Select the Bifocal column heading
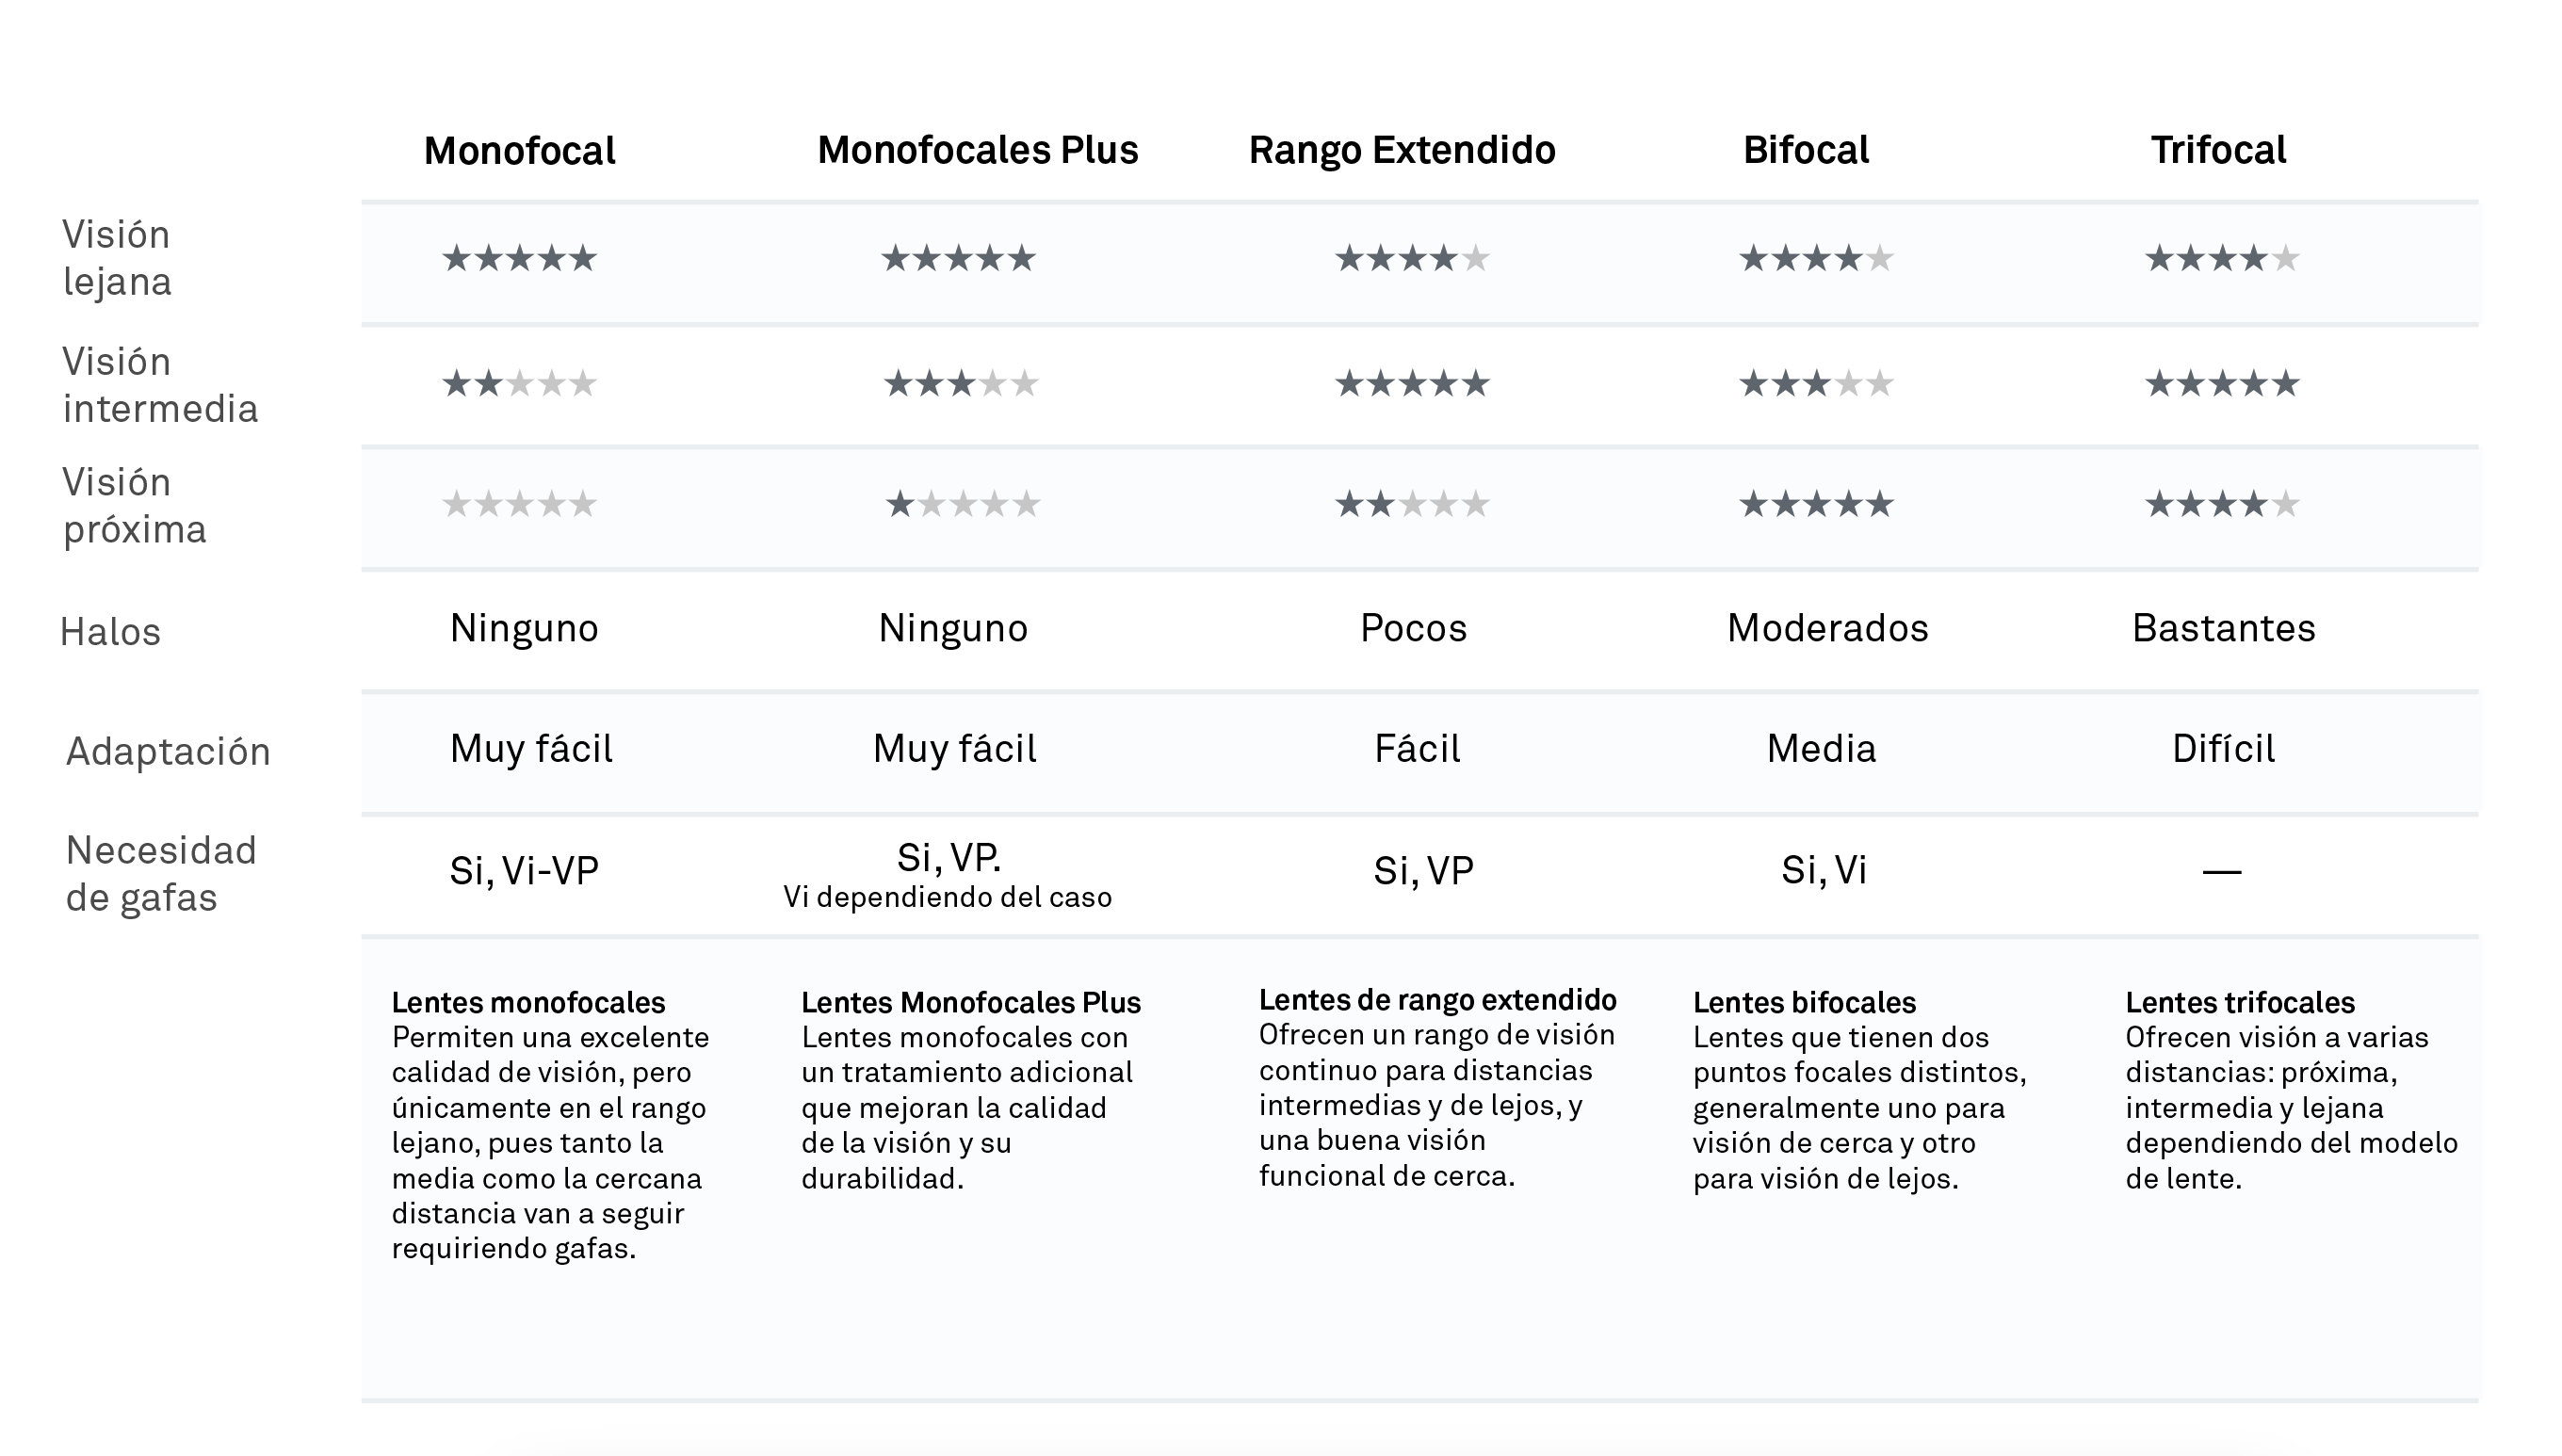The width and height of the screenshot is (2562, 1456). [1806, 150]
